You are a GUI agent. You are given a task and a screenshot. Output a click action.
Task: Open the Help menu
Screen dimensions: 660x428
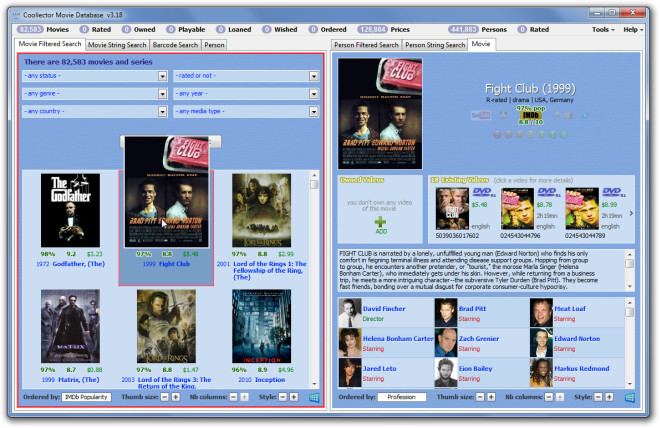click(633, 29)
